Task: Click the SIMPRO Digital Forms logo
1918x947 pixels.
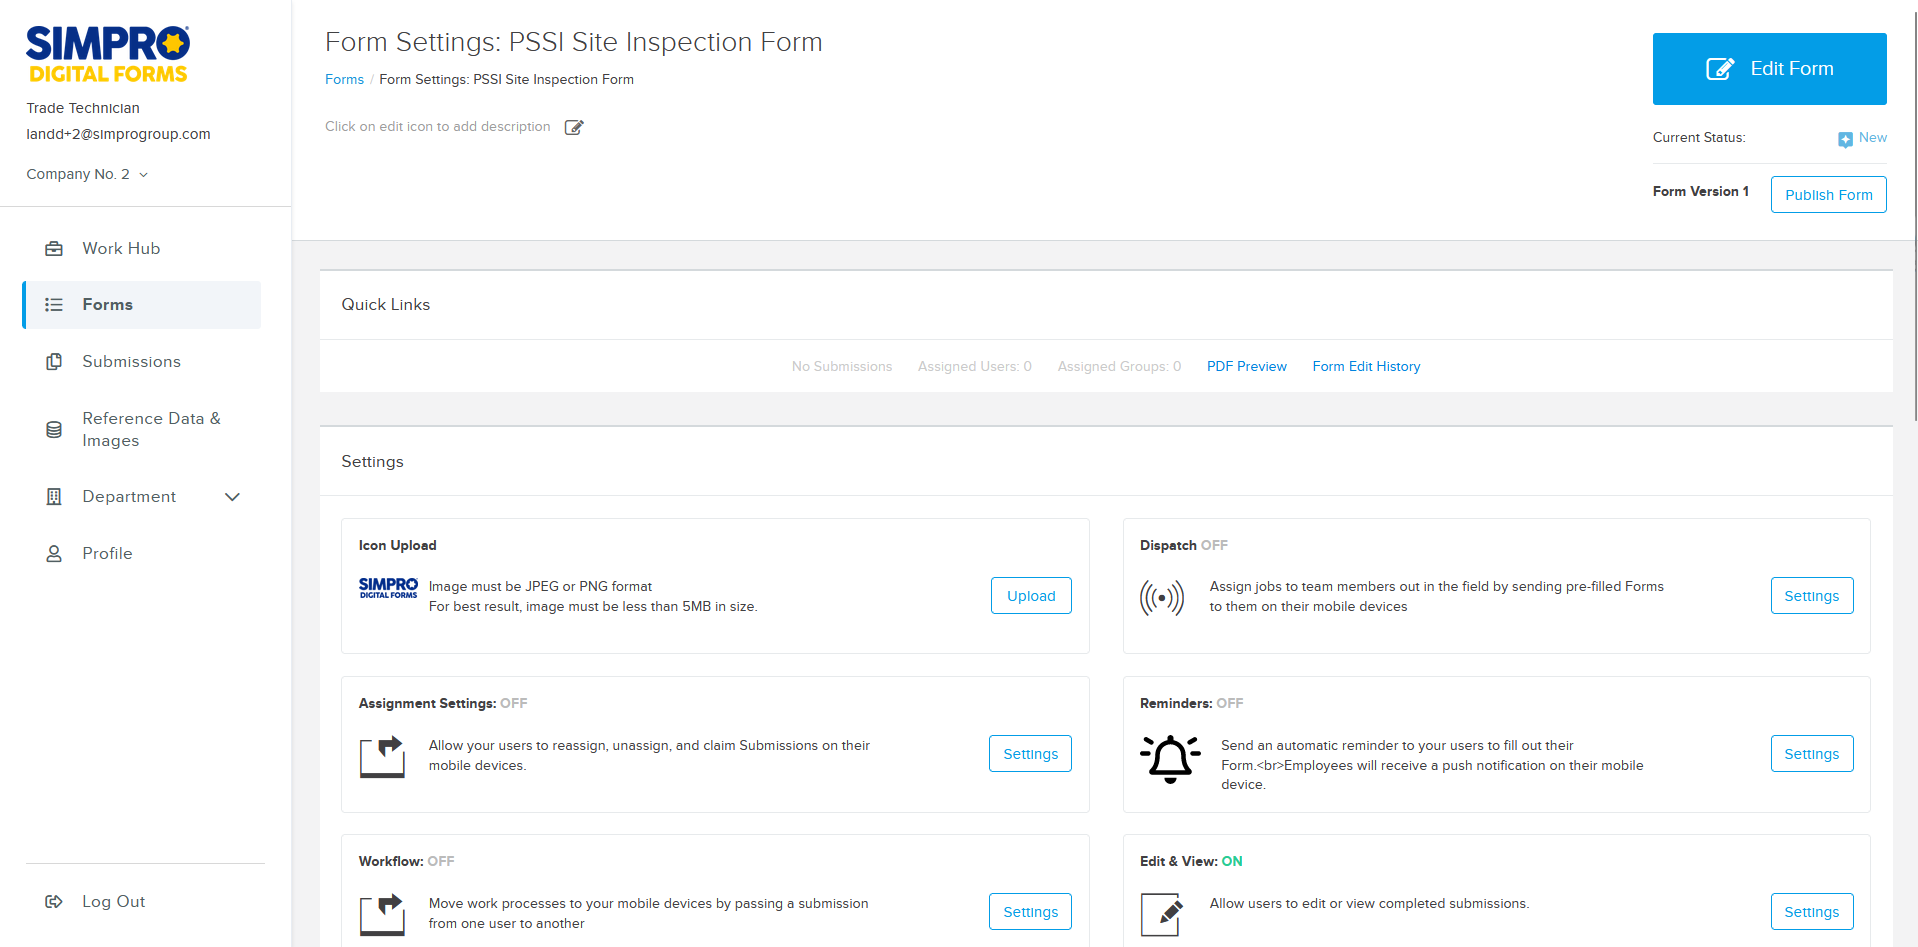Action: coord(106,53)
